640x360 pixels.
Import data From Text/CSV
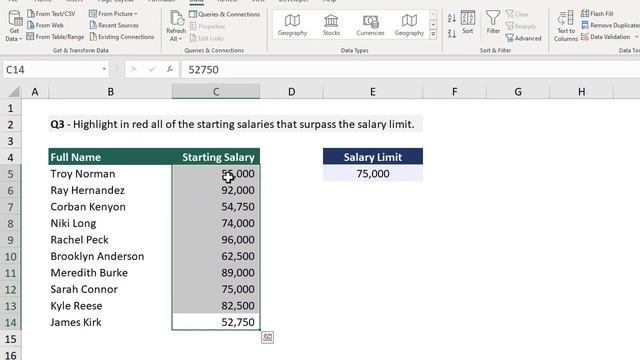[x=51, y=13]
